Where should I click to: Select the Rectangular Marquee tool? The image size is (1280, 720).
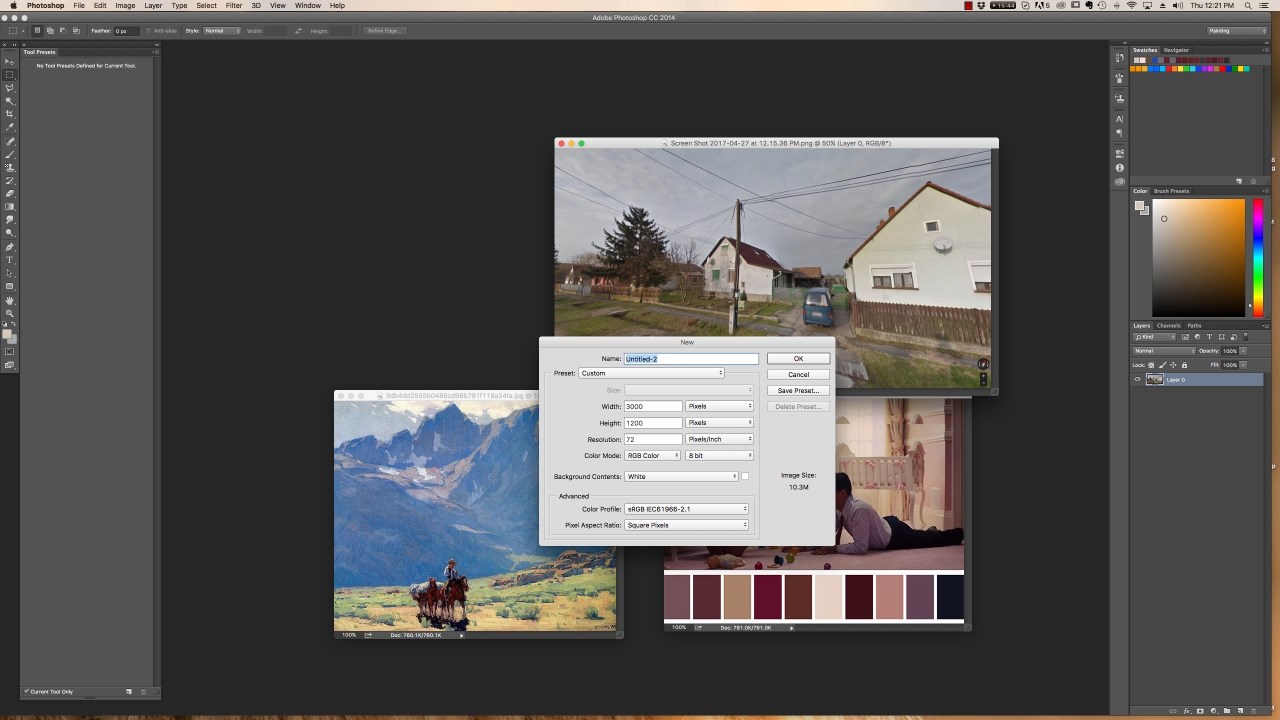10,74
